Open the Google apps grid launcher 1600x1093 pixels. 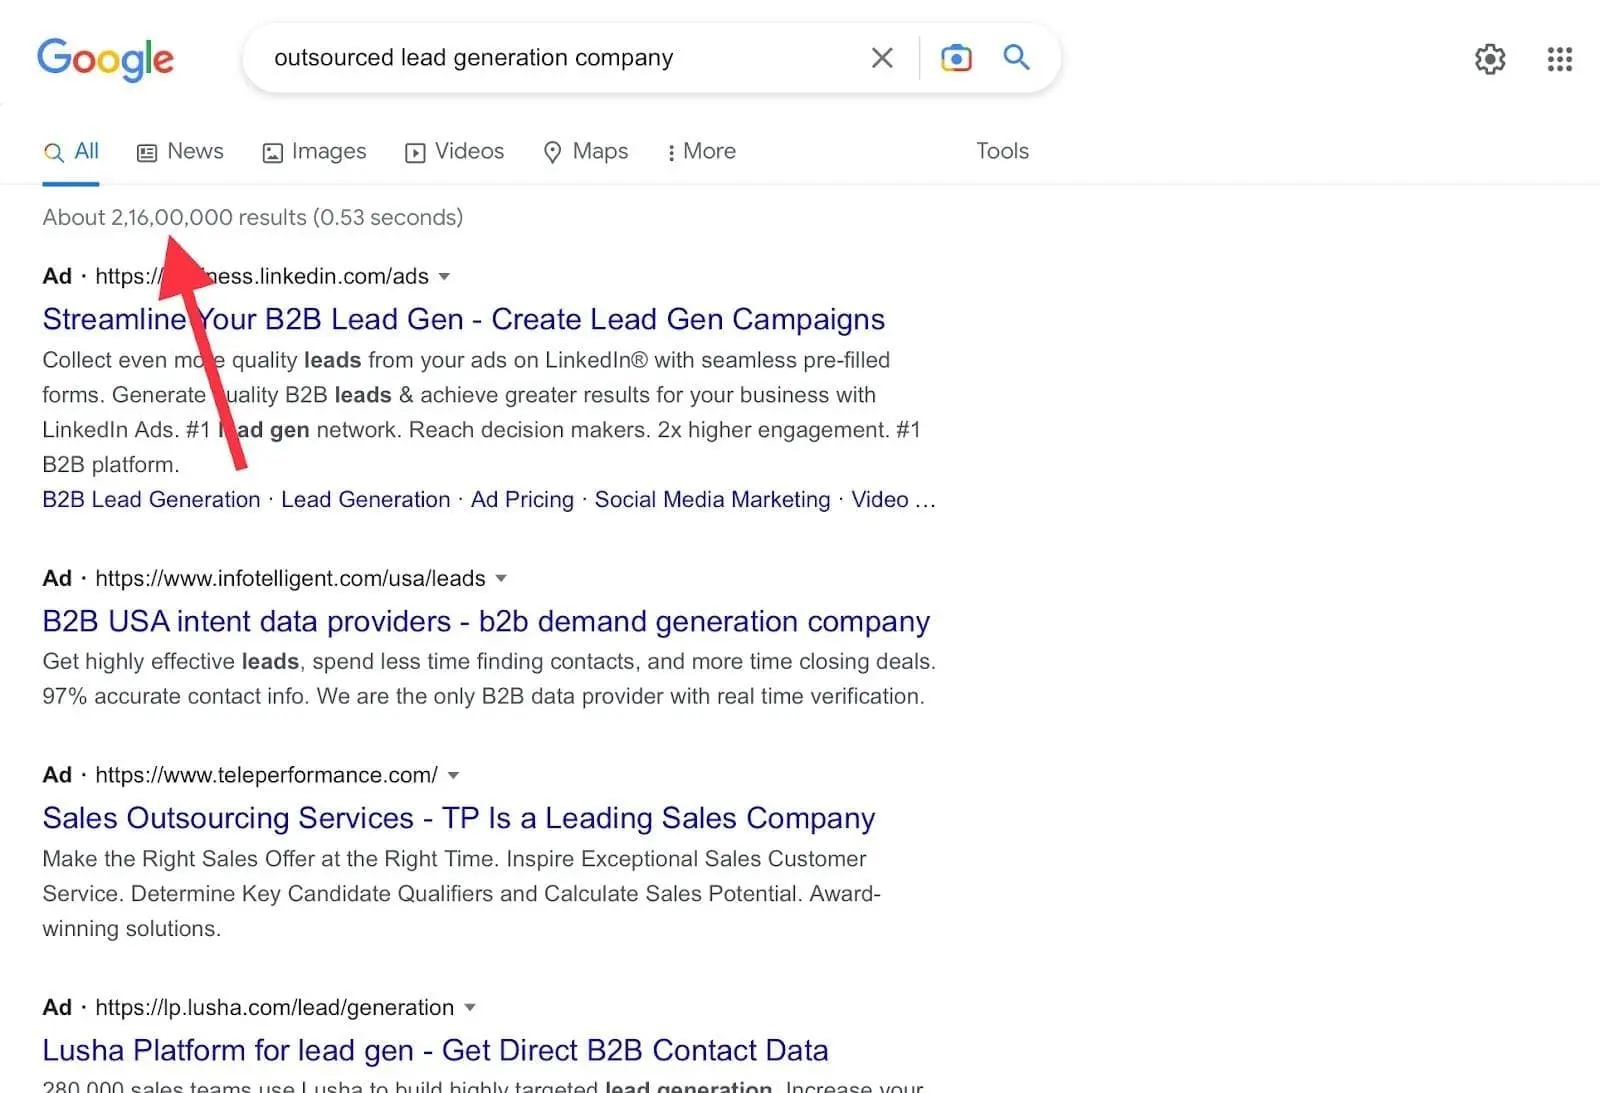[1559, 59]
